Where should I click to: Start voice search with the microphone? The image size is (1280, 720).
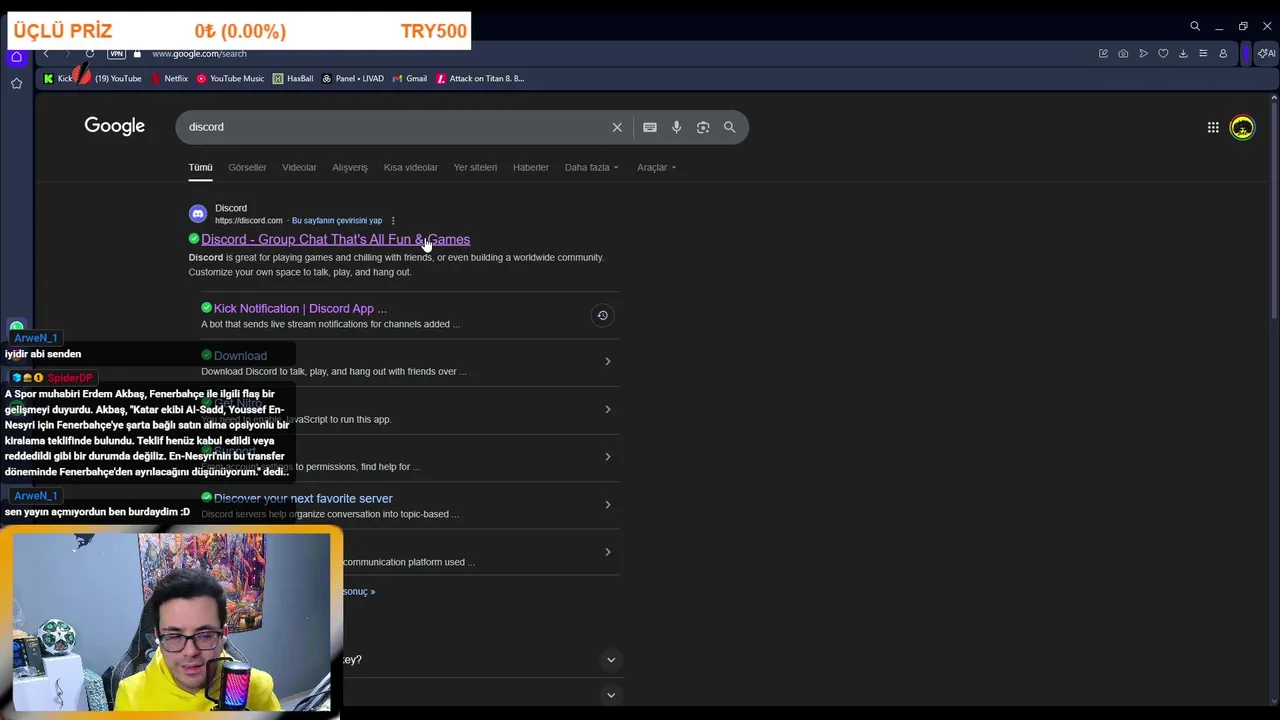tap(676, 127)
